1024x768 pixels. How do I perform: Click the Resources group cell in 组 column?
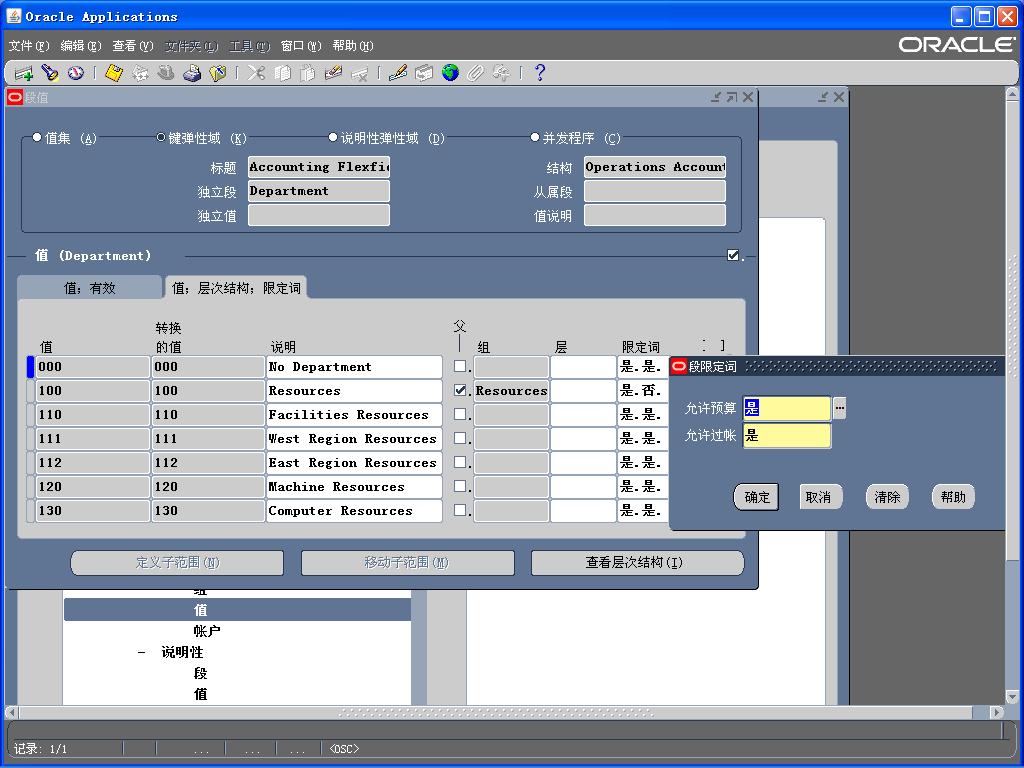point(511,391)
